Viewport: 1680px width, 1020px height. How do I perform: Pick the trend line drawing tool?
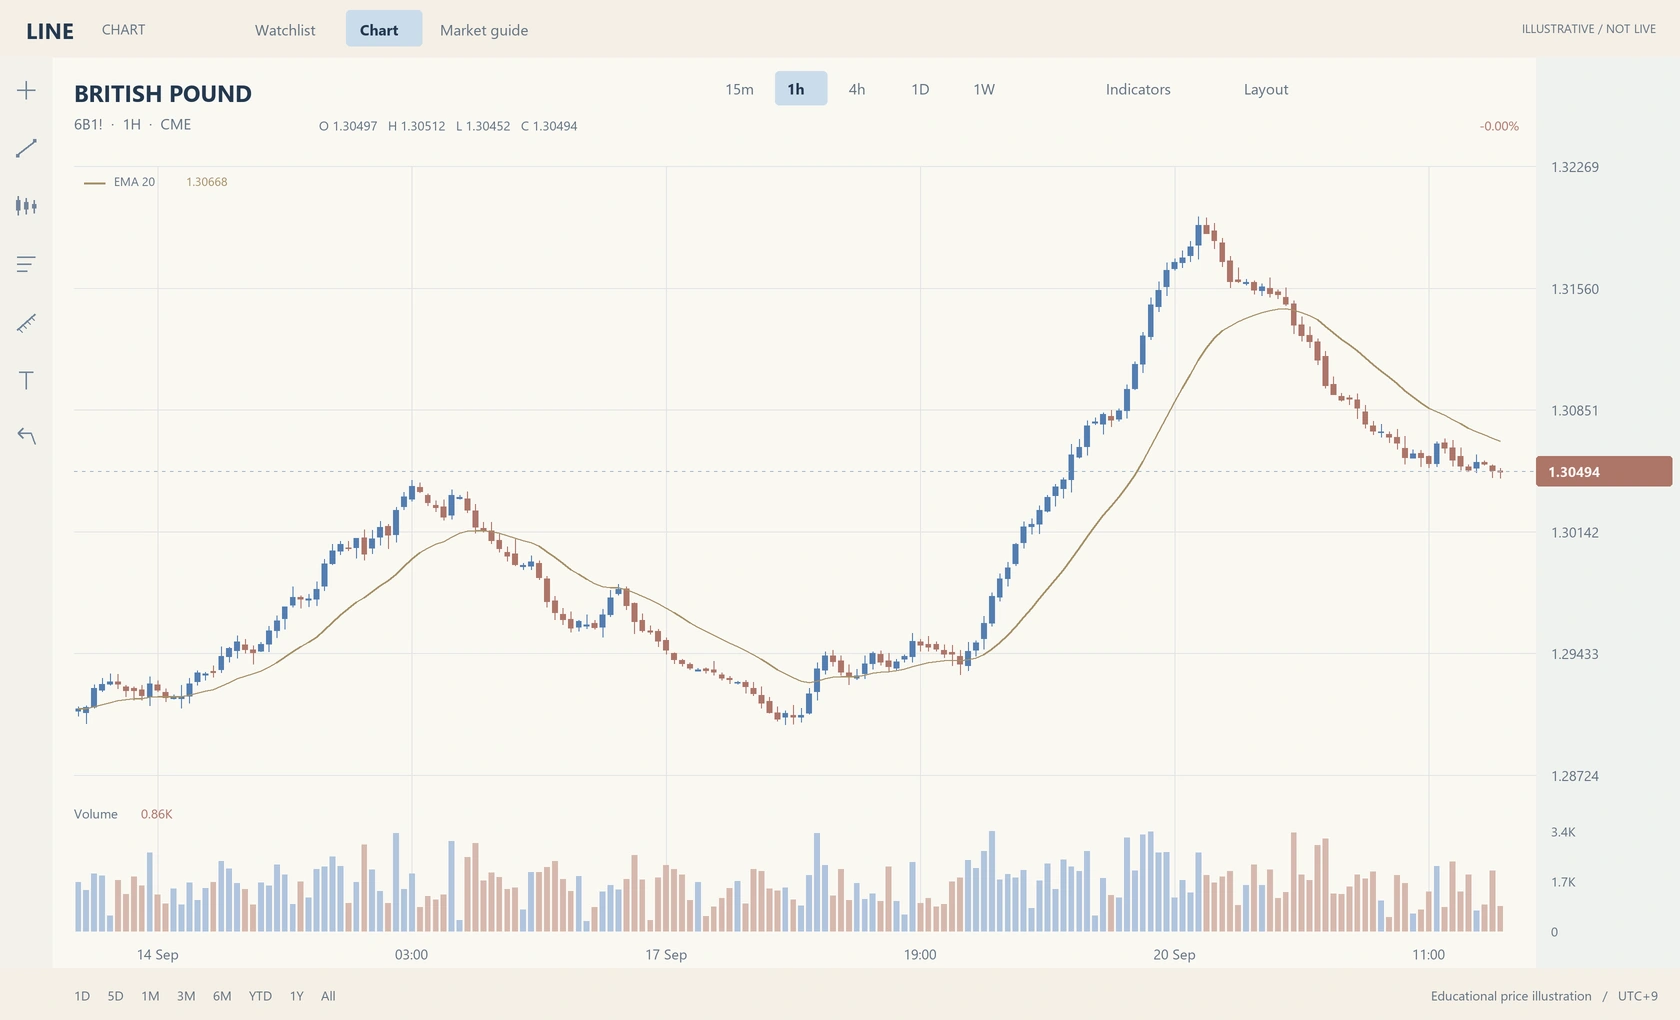[26, 148]
